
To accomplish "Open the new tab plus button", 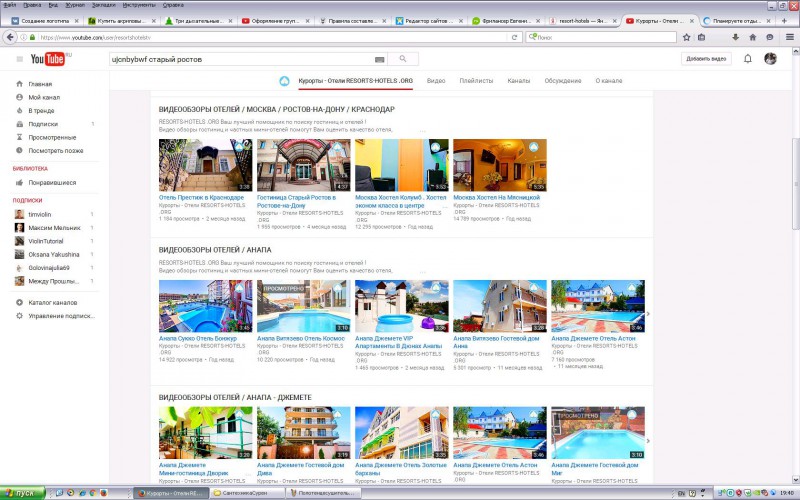I will [x=784, y=21].
